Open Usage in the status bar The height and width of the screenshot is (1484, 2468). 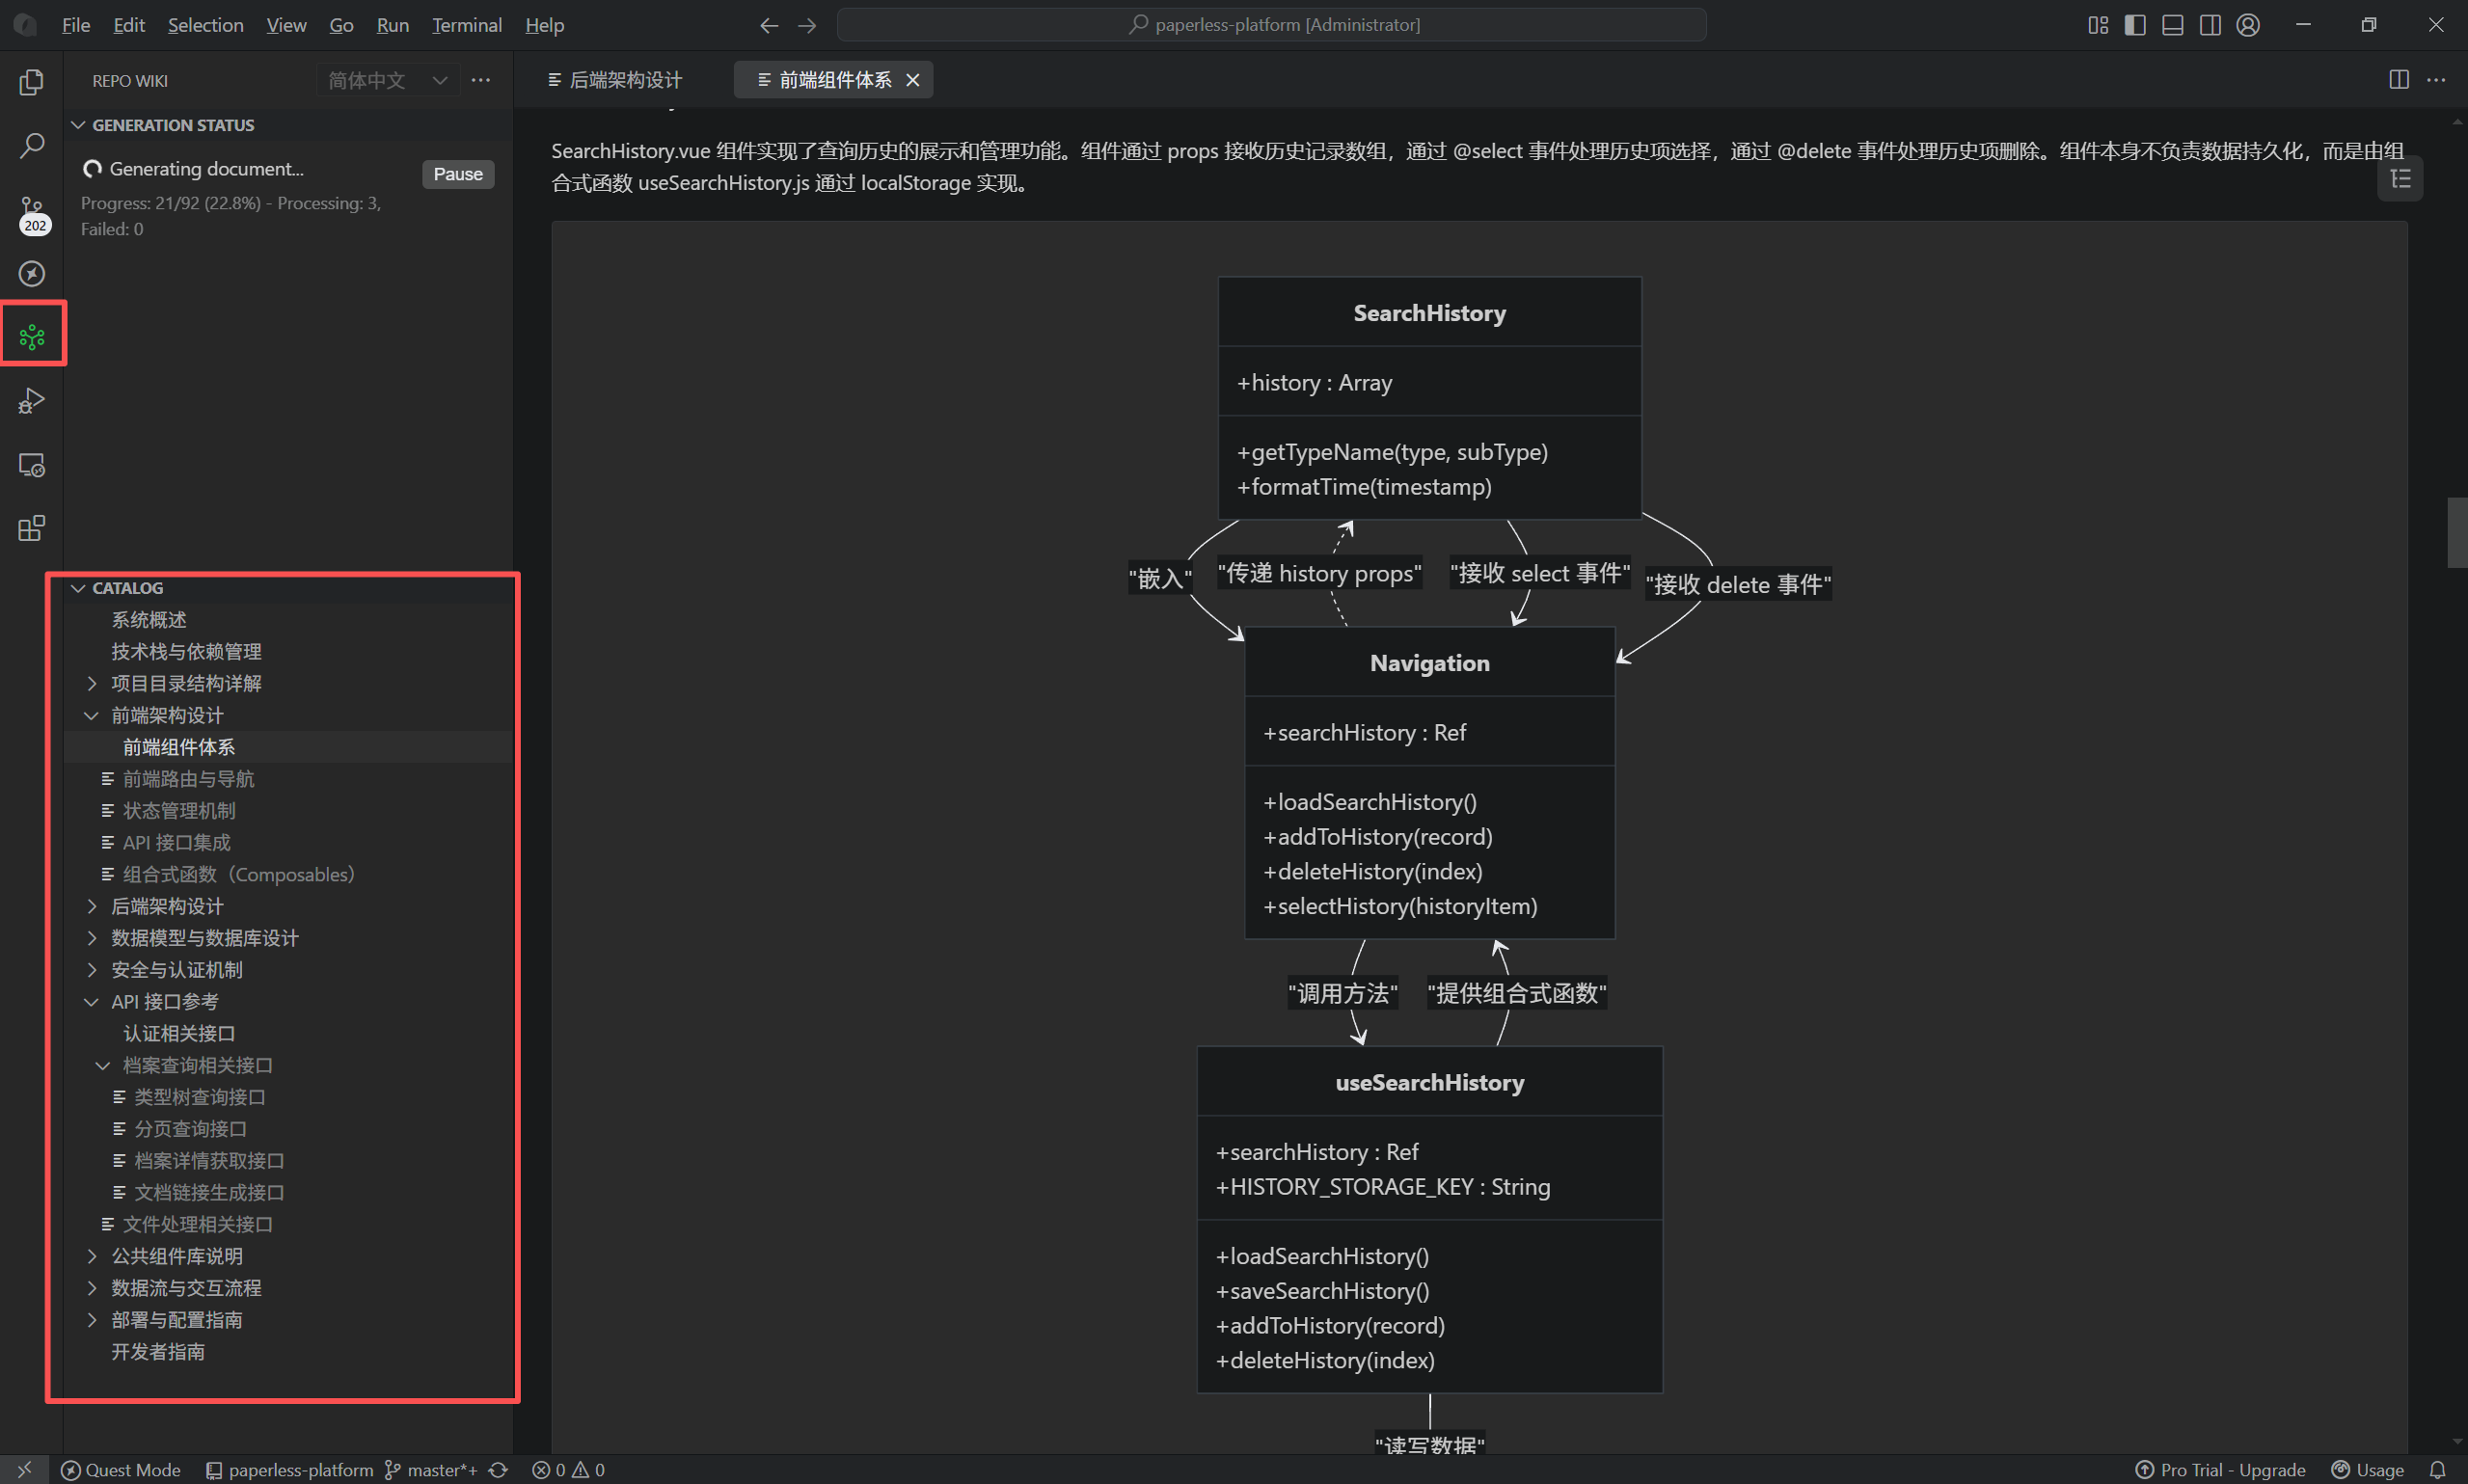tap(2367, 1469)
